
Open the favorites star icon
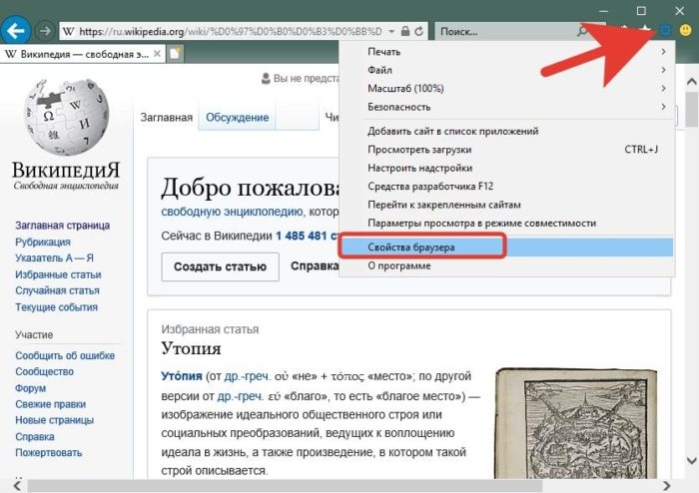pos(645,29)
